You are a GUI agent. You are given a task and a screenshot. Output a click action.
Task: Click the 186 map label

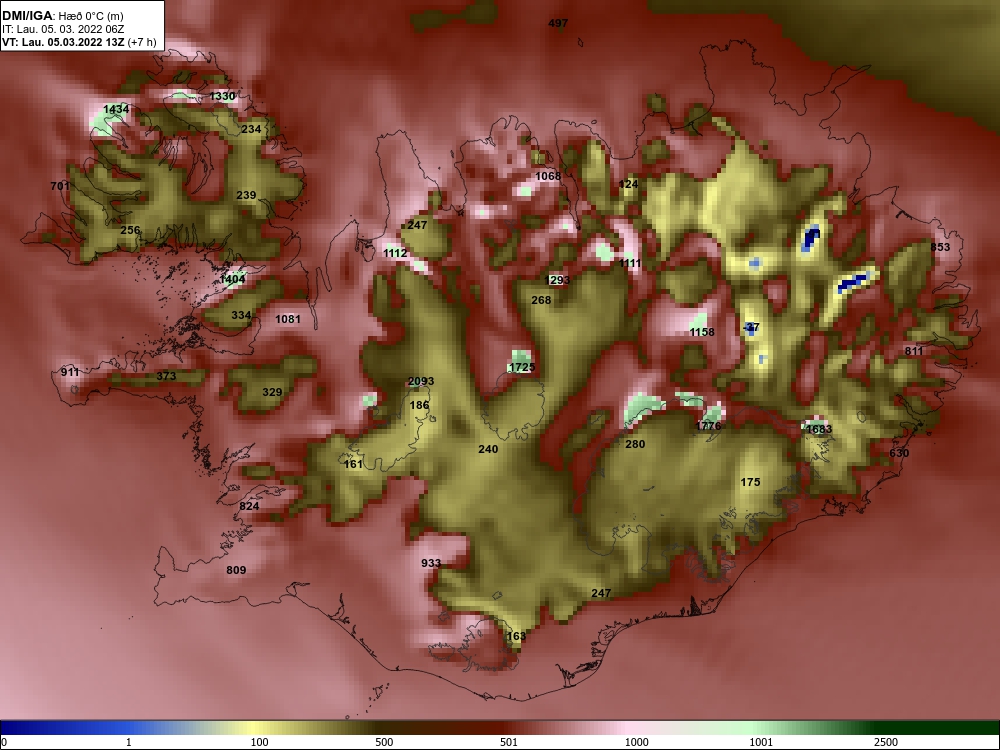(419, 406)
